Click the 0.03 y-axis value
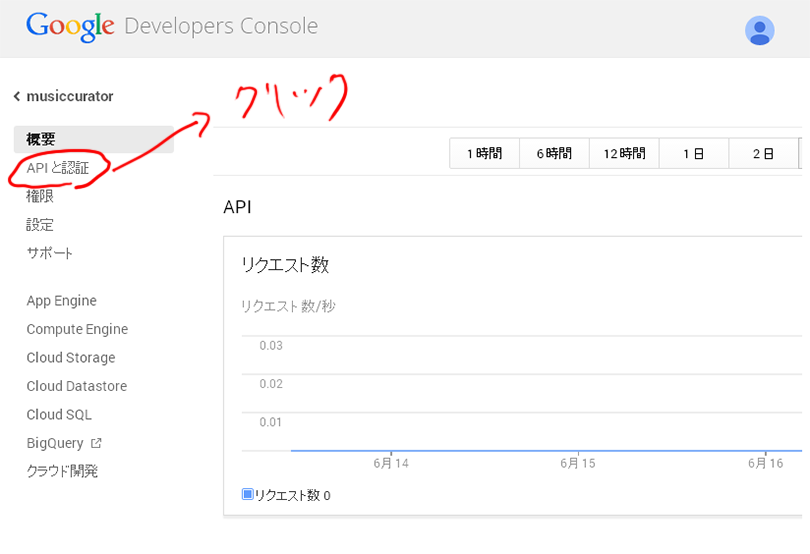The image size is (810, 554). (271, 346)
